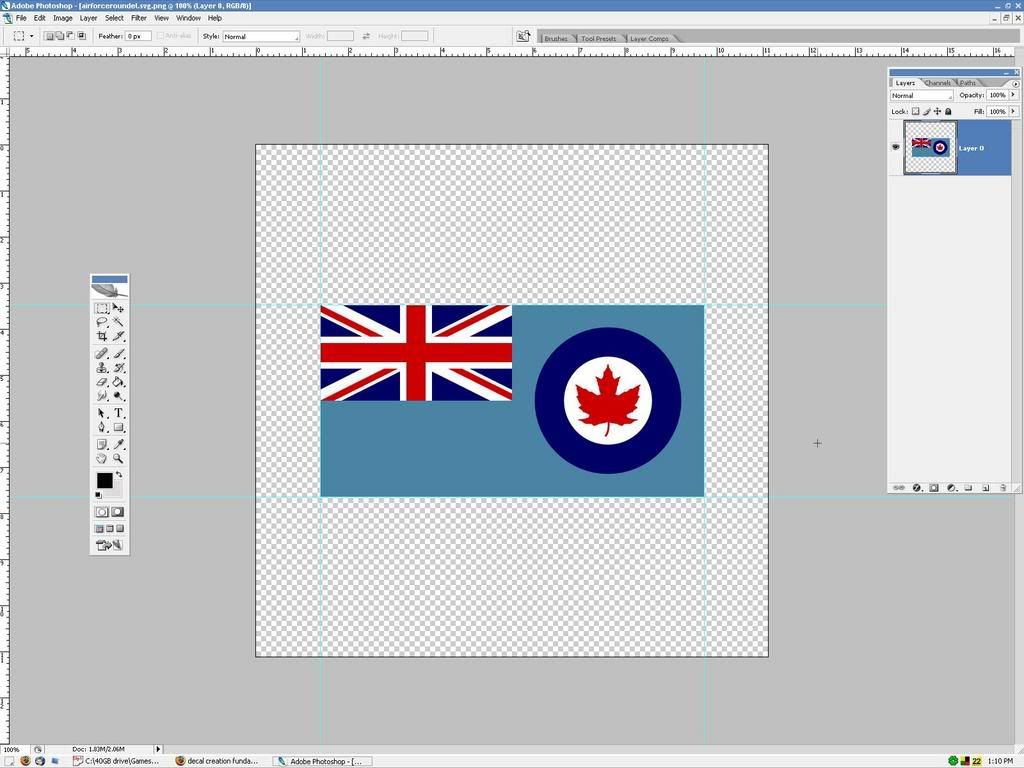
Task: Open the Image menu
Action: pos(63,18)
